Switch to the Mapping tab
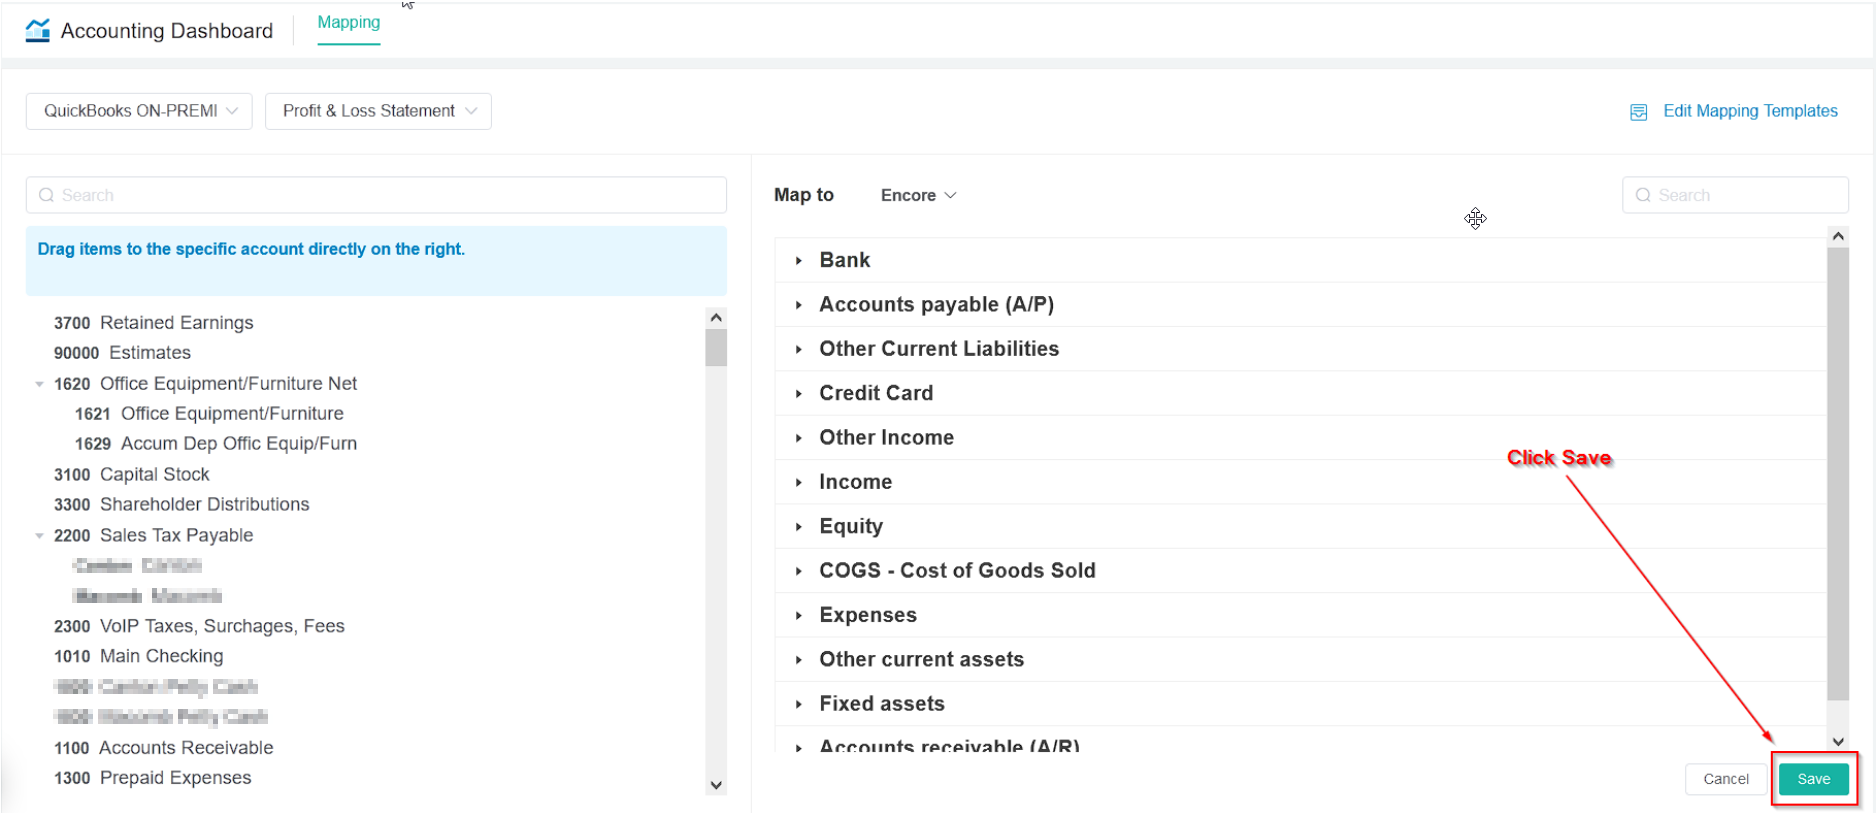This screenshot has width=1876, height=813. coord(348,23)
